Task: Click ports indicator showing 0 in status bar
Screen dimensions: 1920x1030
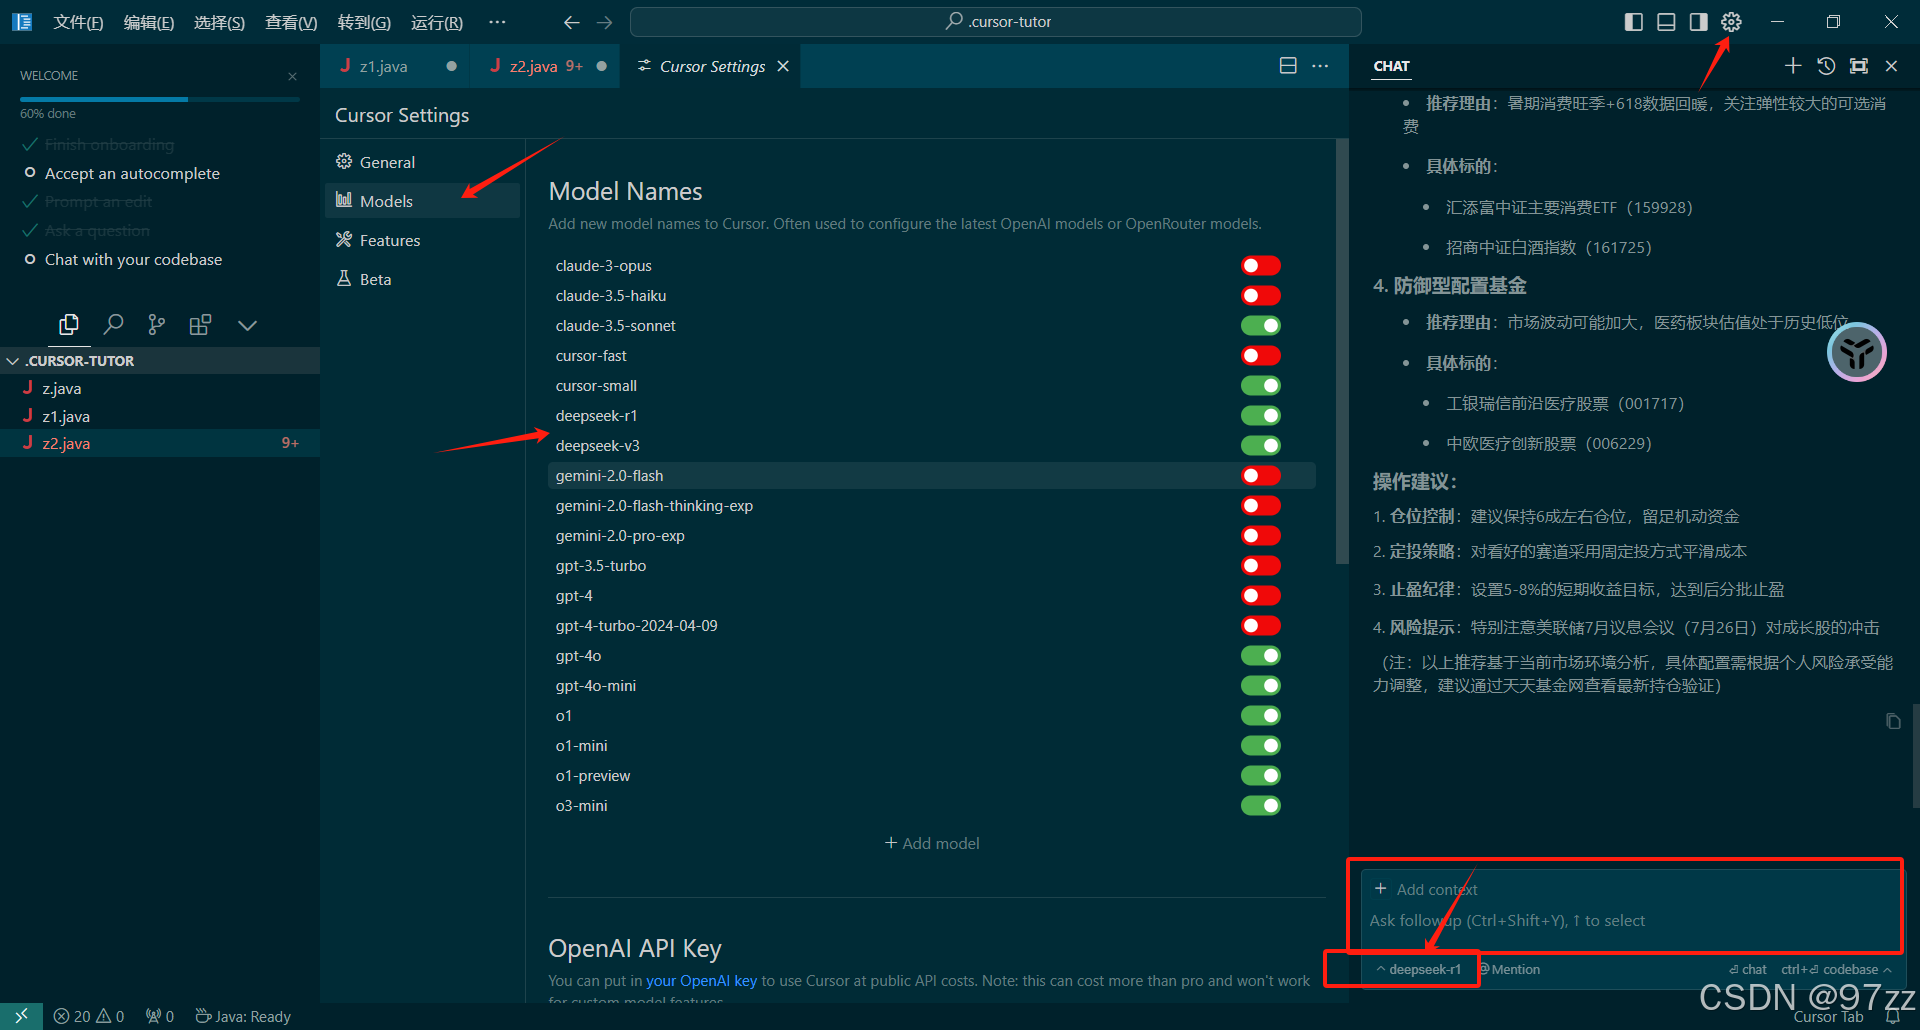Action: [160, 1016]
